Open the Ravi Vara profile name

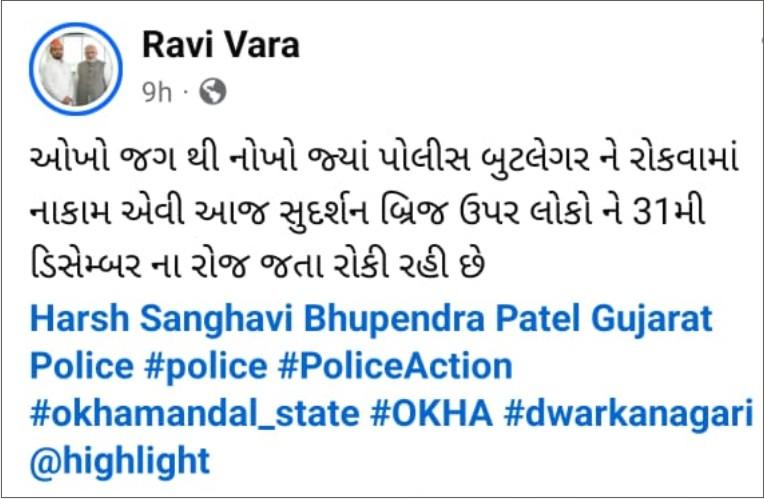click(221, 45)
